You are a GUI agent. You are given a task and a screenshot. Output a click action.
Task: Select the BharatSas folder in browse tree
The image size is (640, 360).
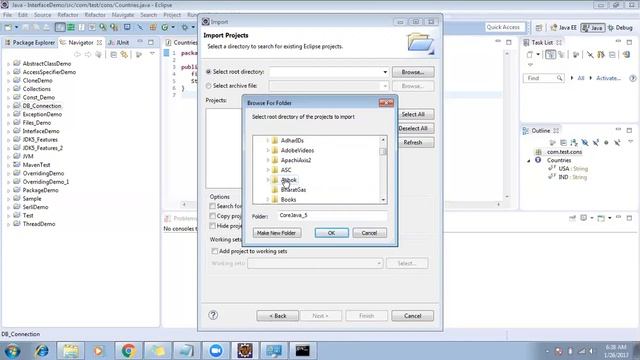(x=293, y=190)
